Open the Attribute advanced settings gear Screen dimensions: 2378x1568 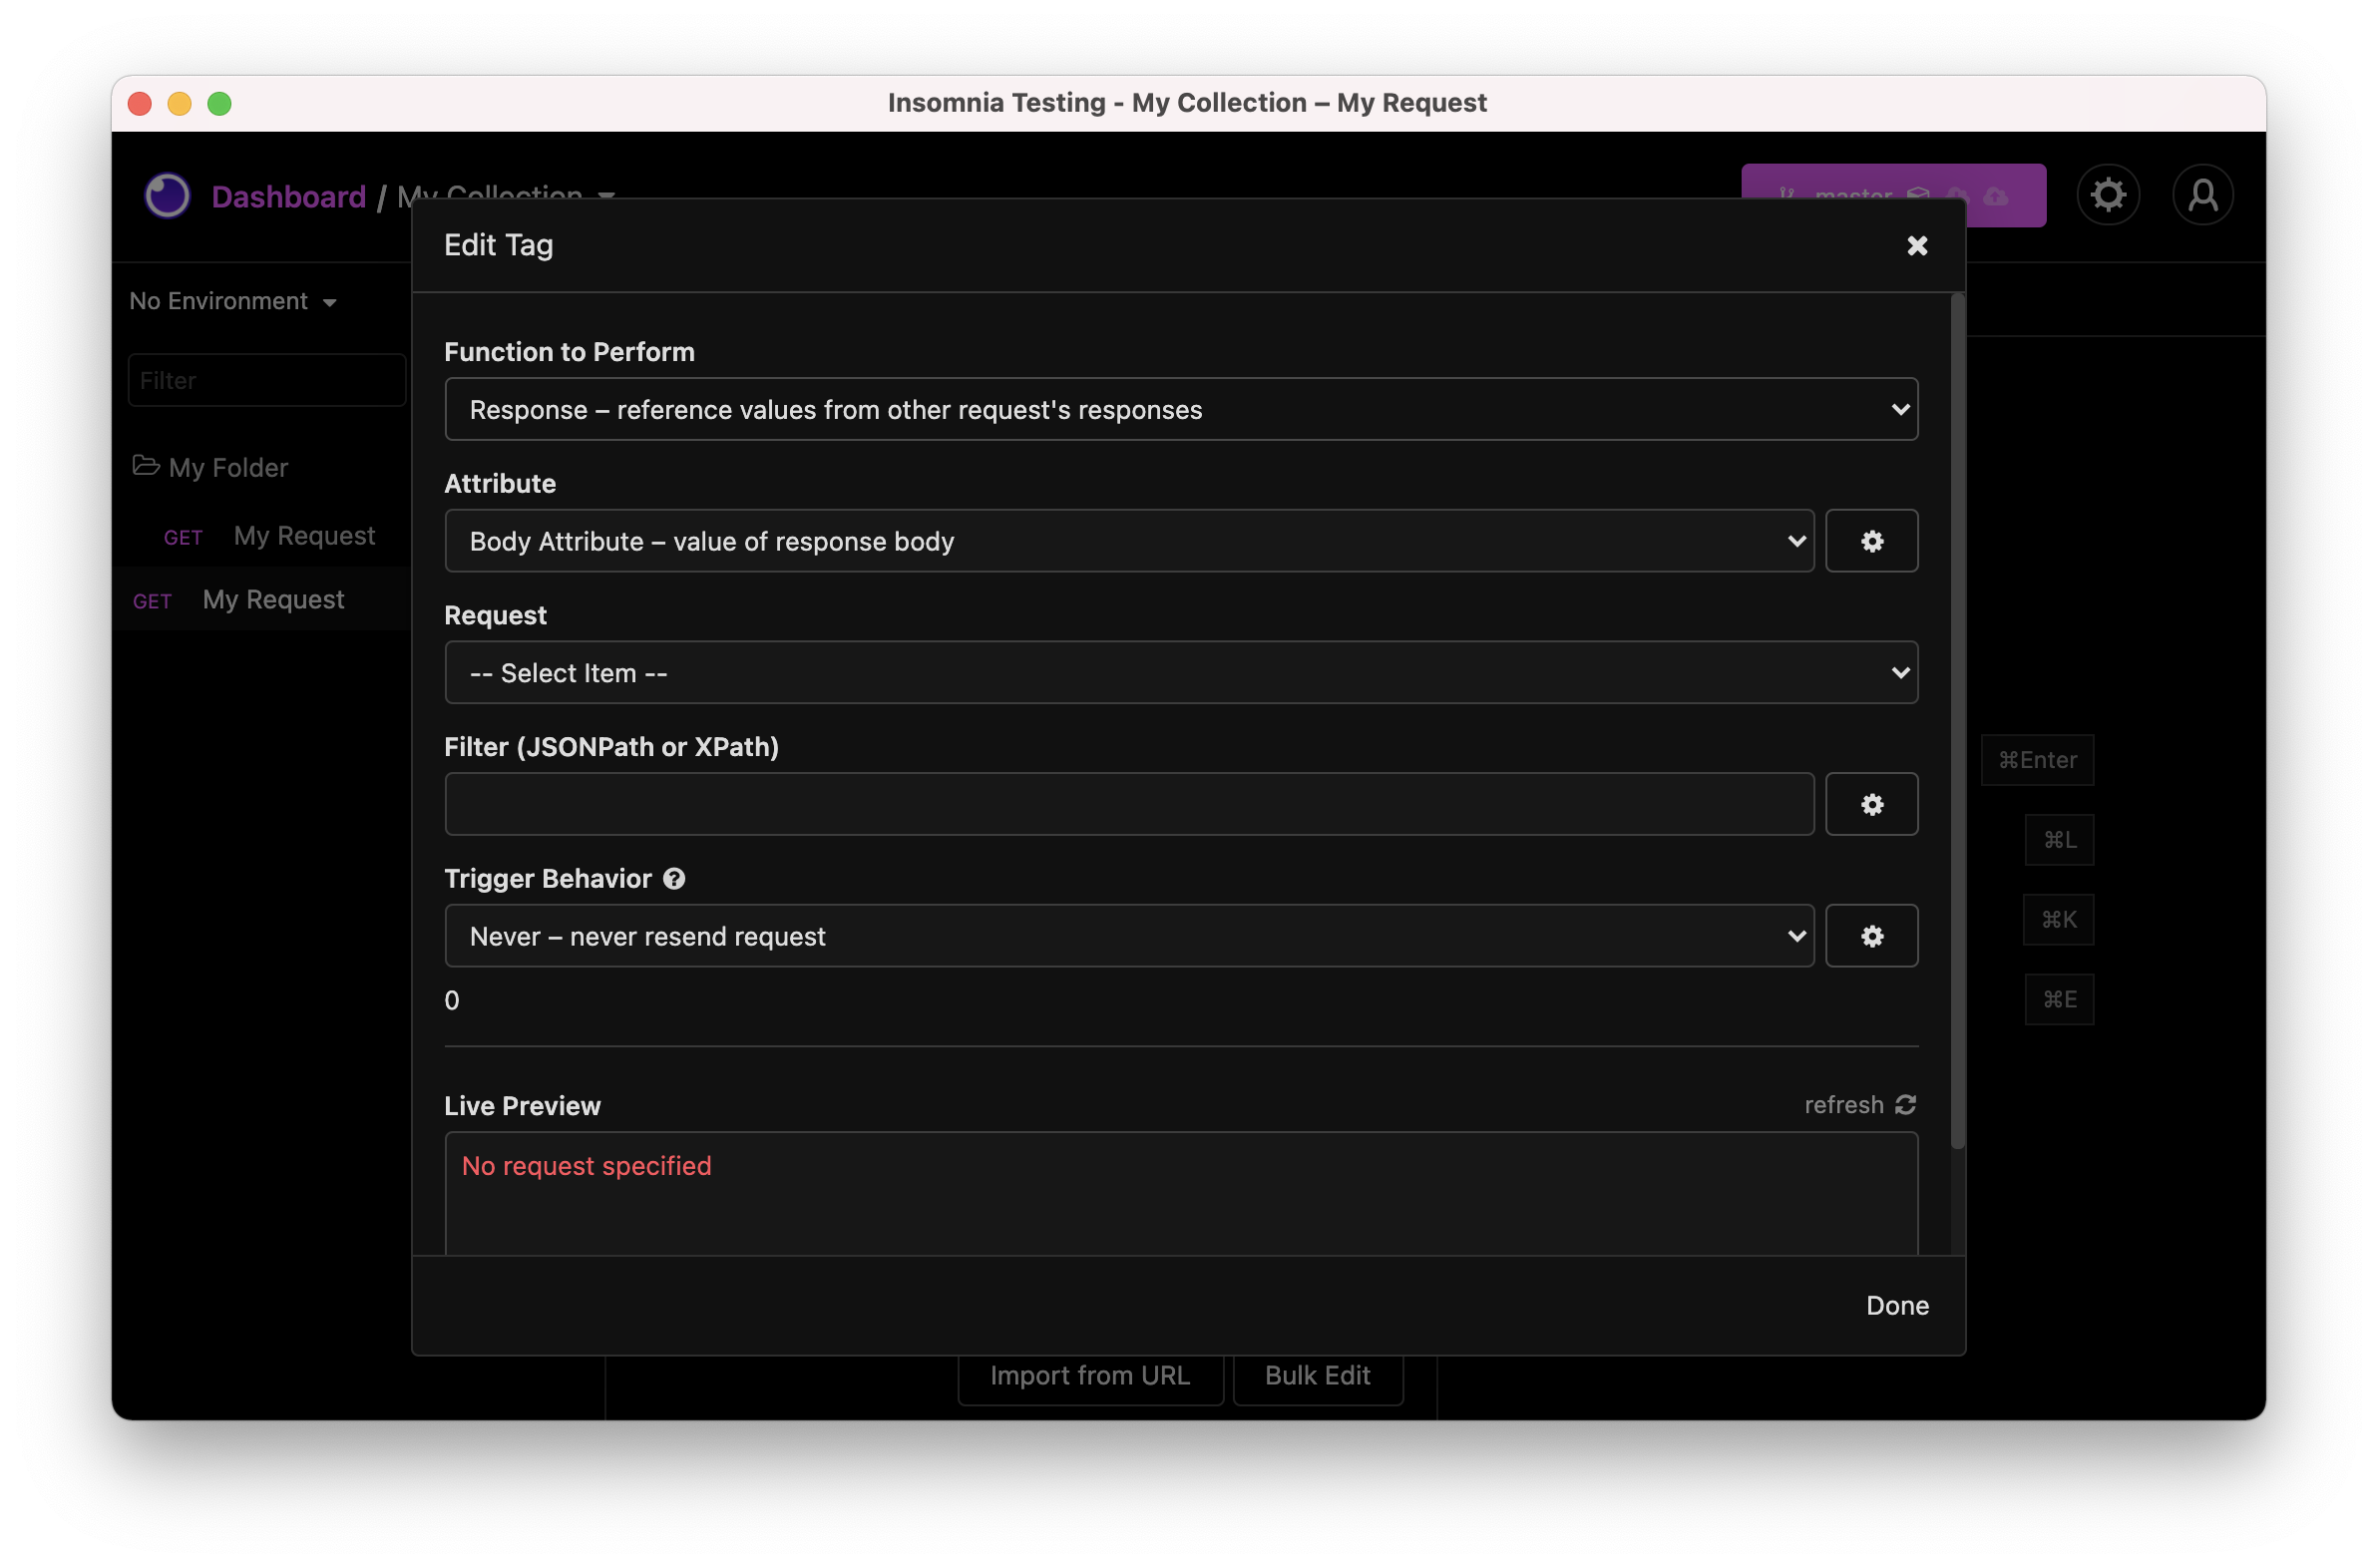click(x=1872, y=540)
